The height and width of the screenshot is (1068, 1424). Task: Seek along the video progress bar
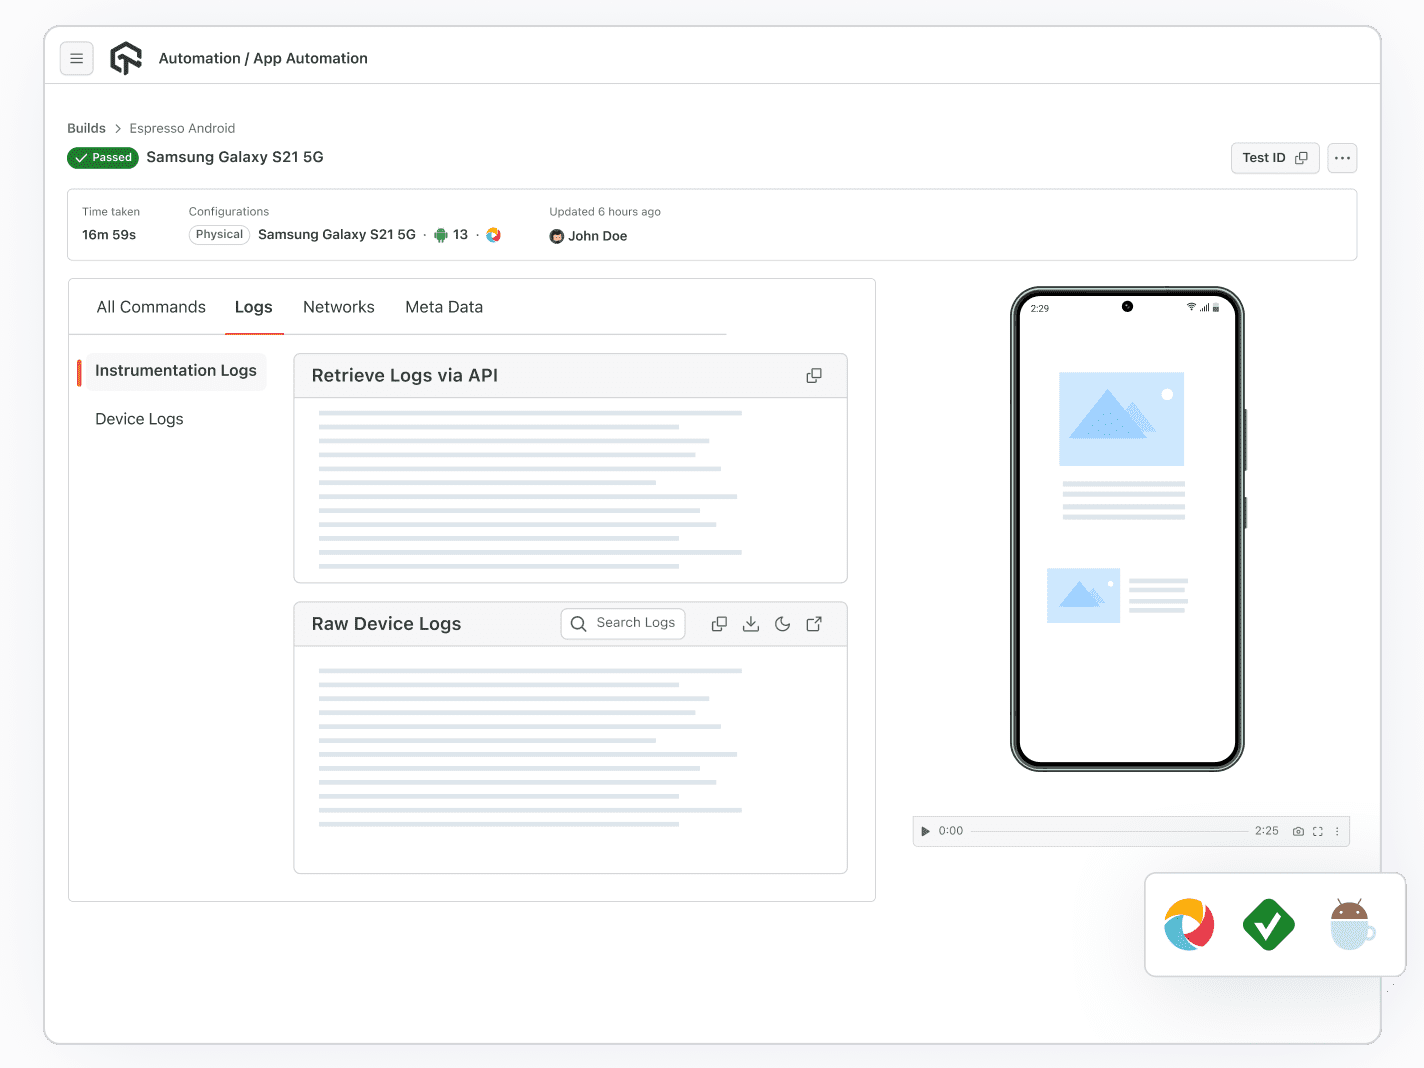[x=1108, y=831]
